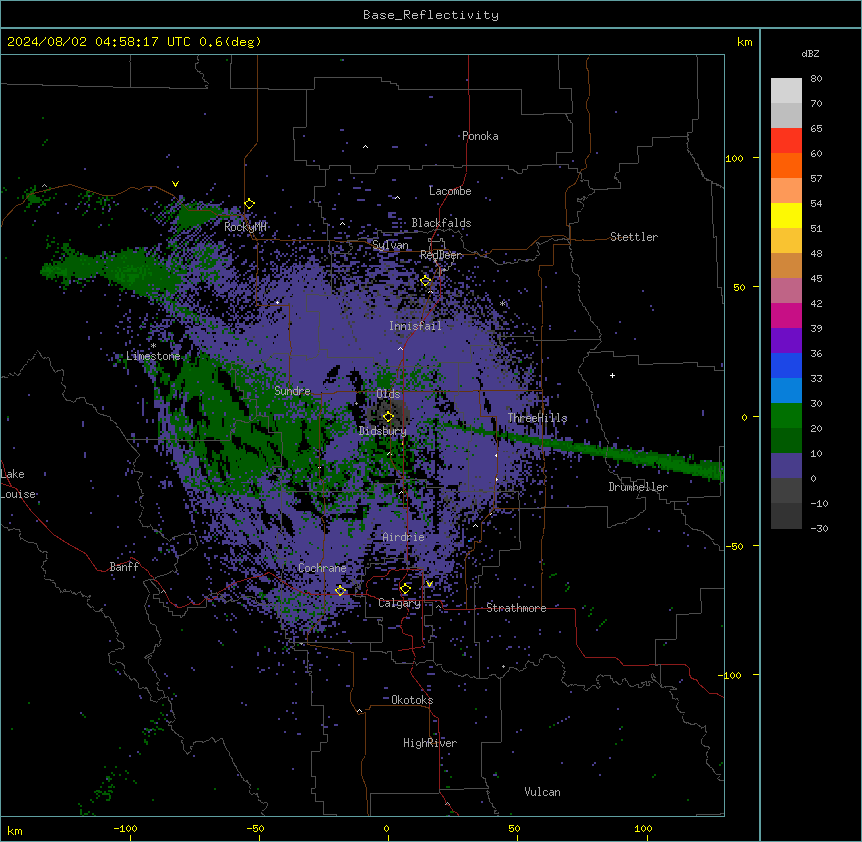Click the Calgary city label
862x842 pixels.
coord(399,603)
